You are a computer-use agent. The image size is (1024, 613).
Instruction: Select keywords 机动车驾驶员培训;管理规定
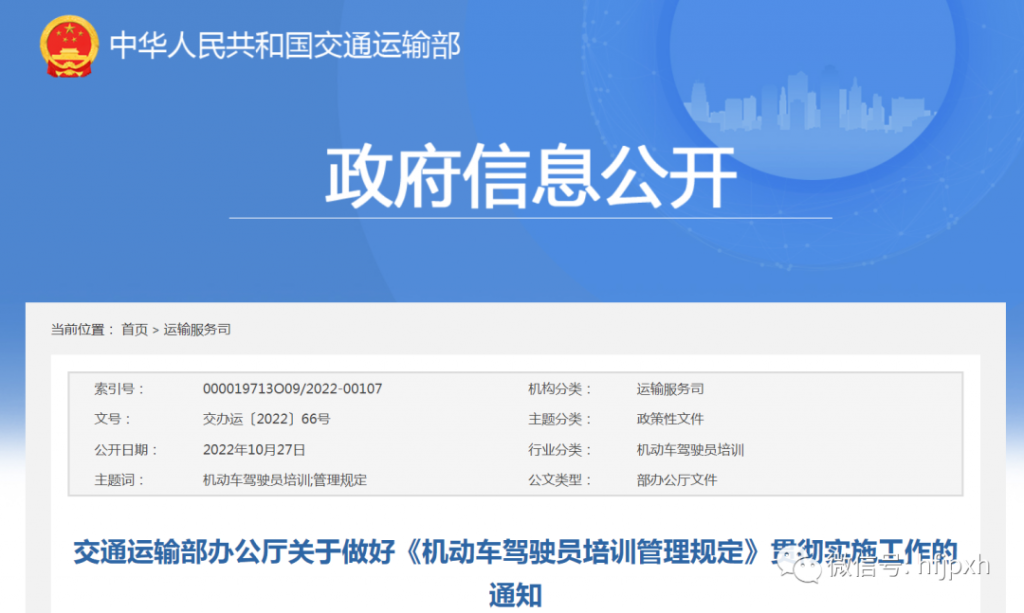[285, 480]
